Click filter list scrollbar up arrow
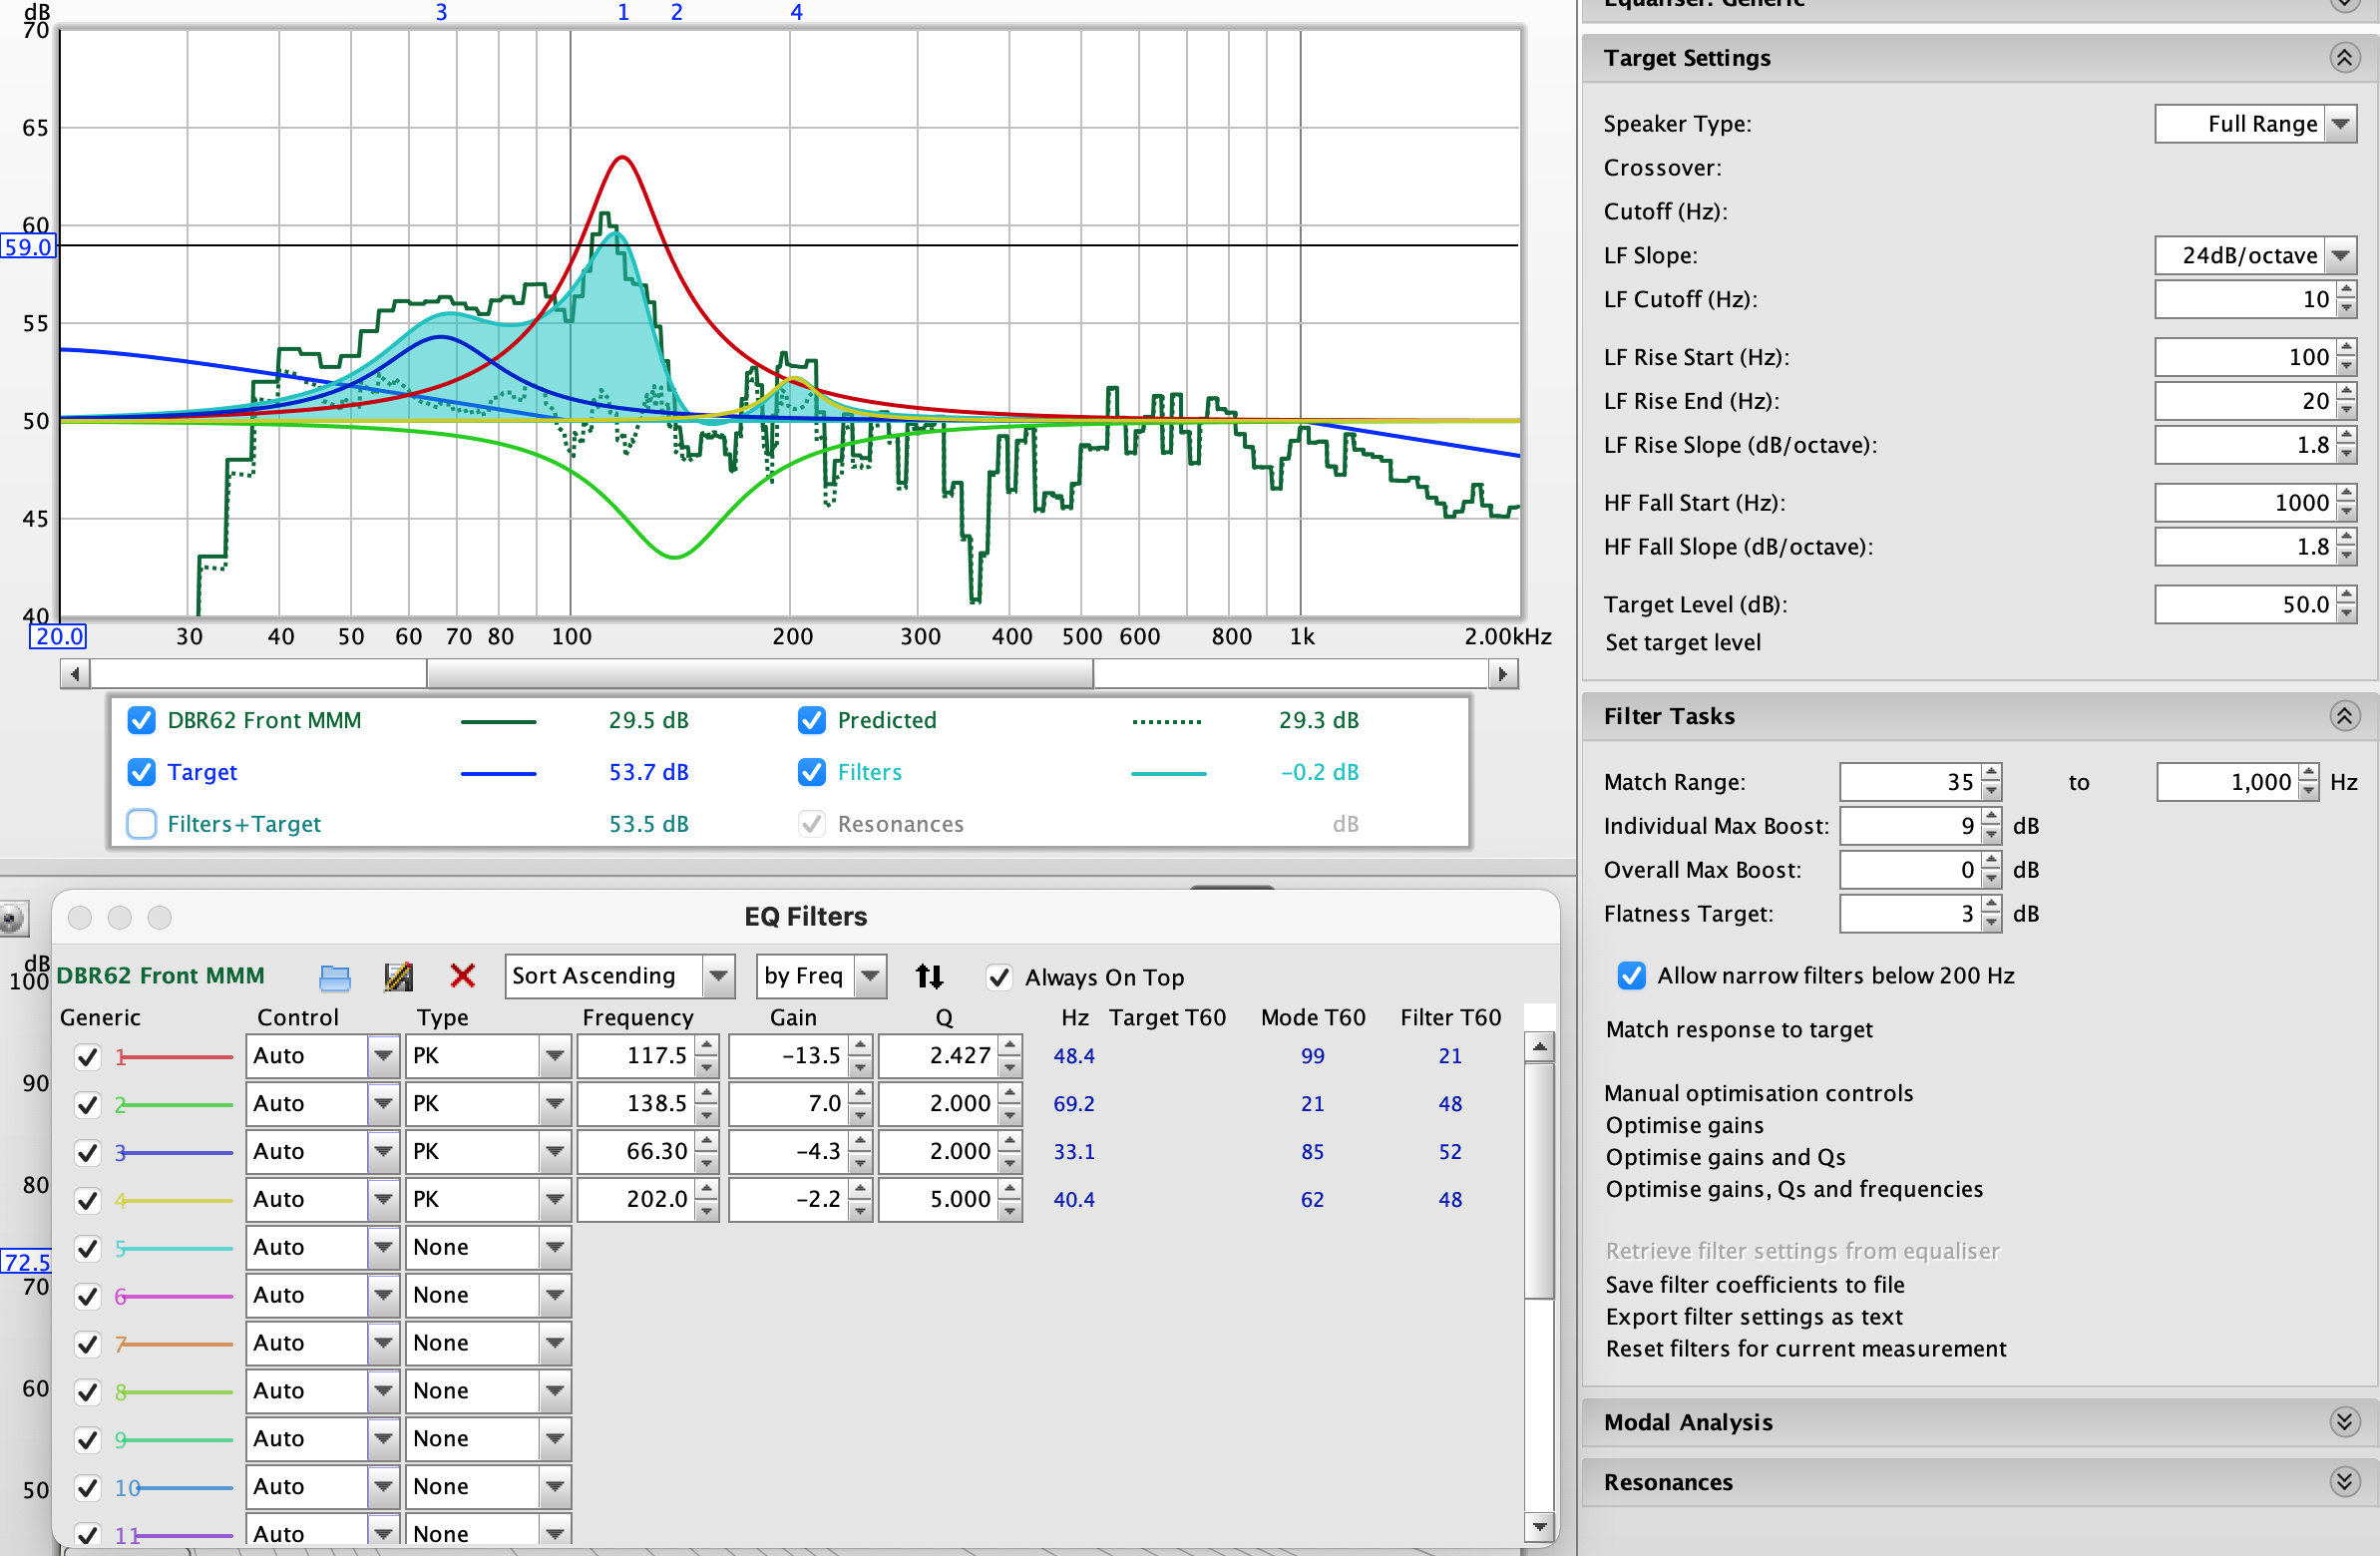 pos(1540,1048)
